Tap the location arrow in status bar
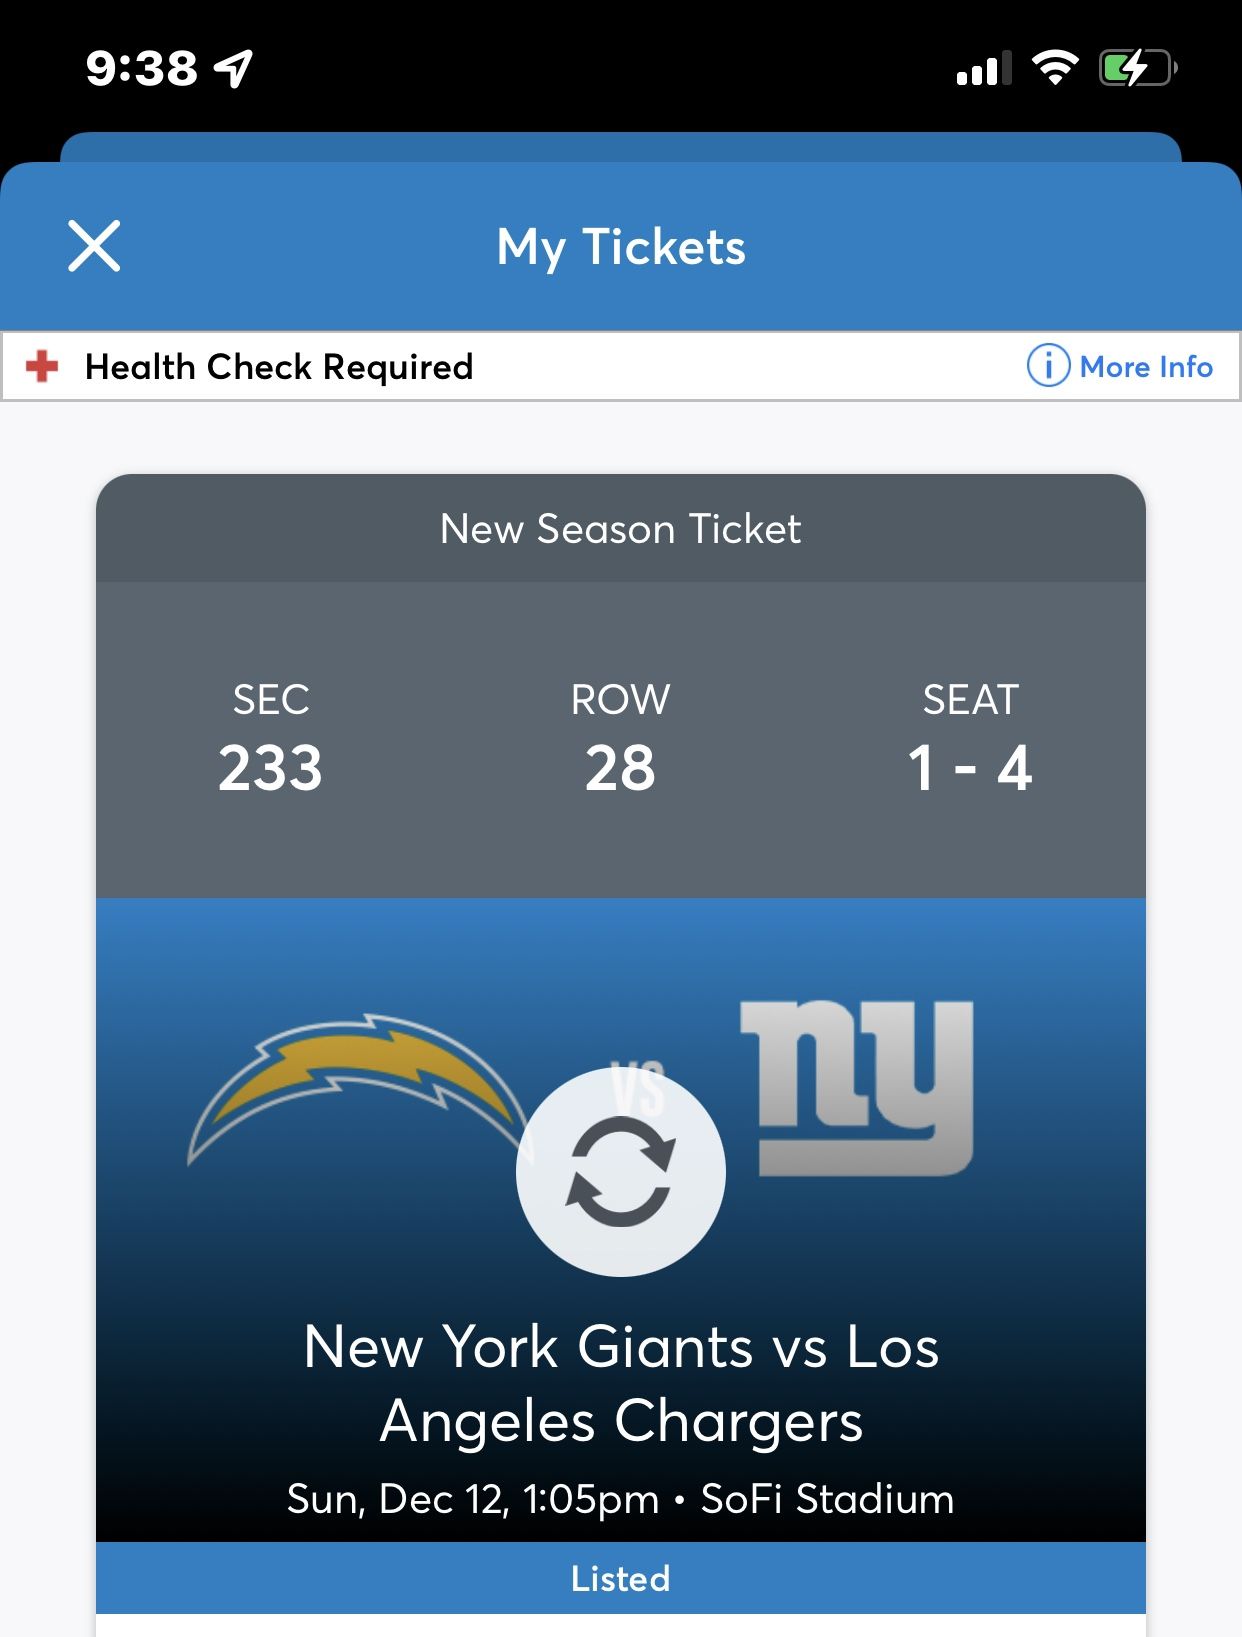Image resolution: width=1242 pixels, height=1637 pixels. [x=234, y=68]
